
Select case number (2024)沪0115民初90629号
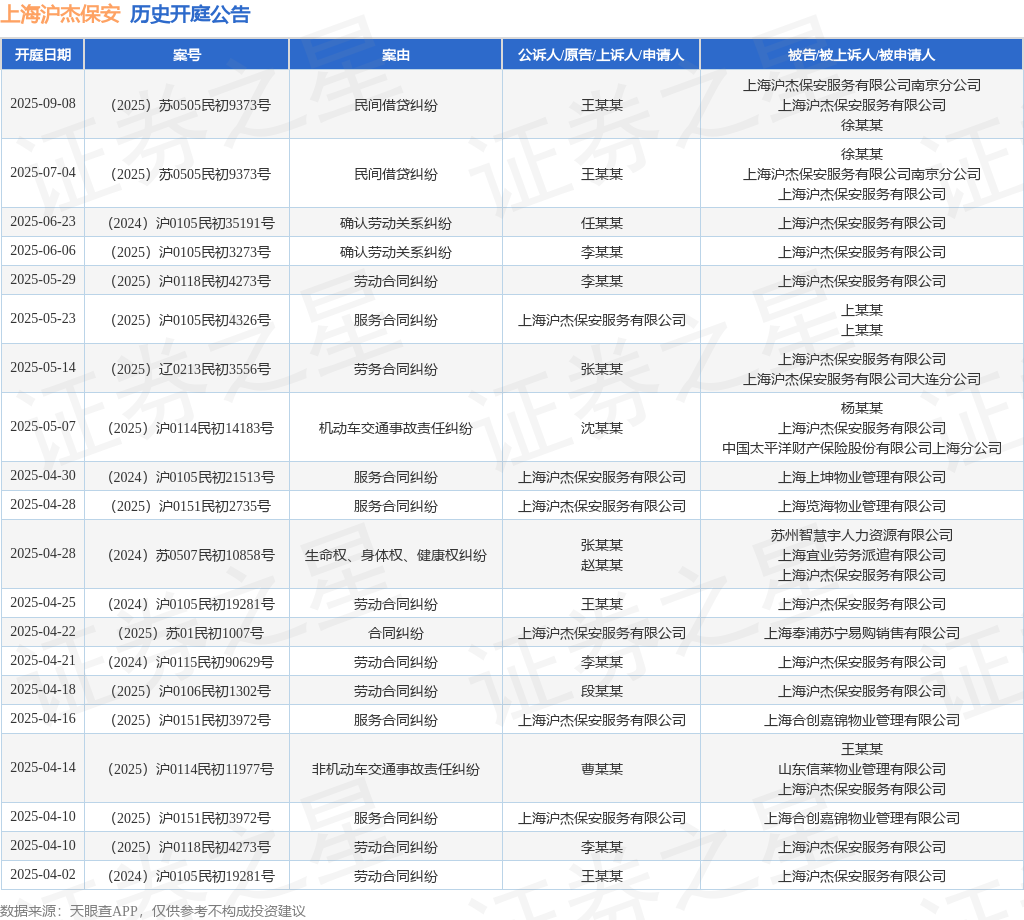(190, 662)
